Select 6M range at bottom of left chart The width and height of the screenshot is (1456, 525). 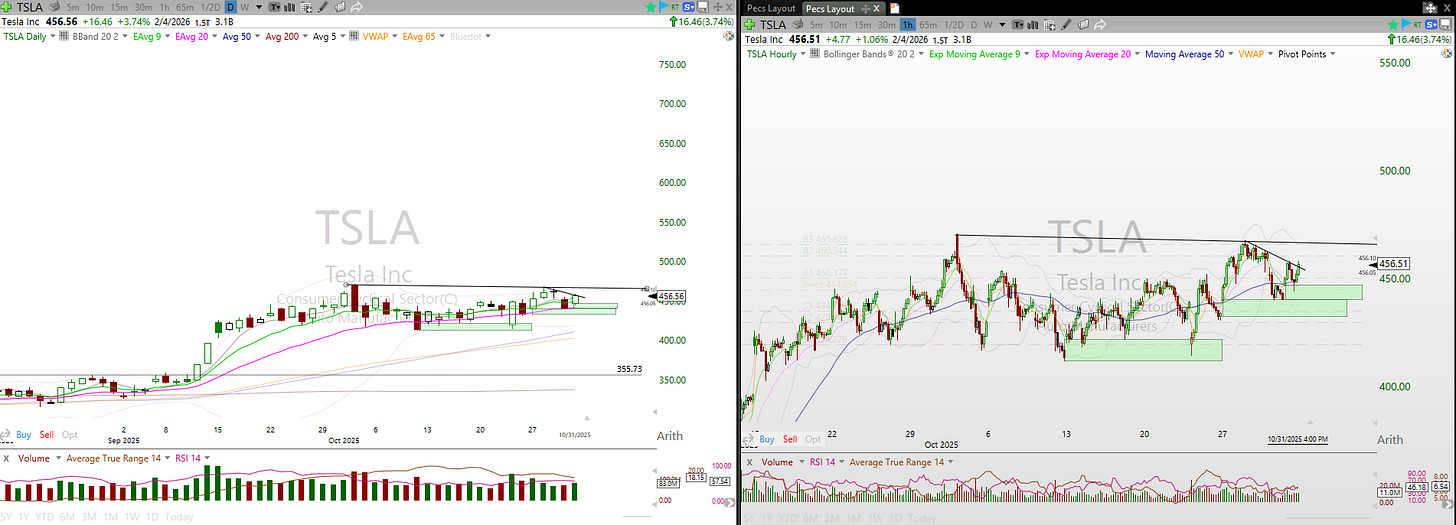[68, 517]
